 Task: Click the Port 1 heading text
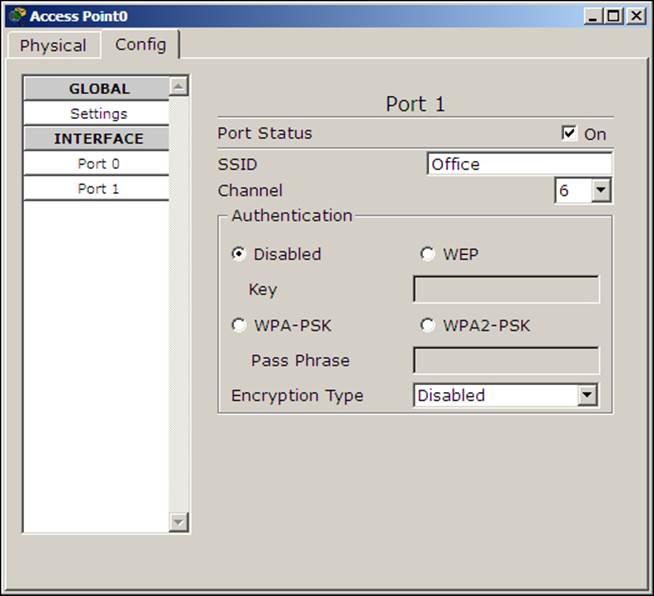pos(415,104)
